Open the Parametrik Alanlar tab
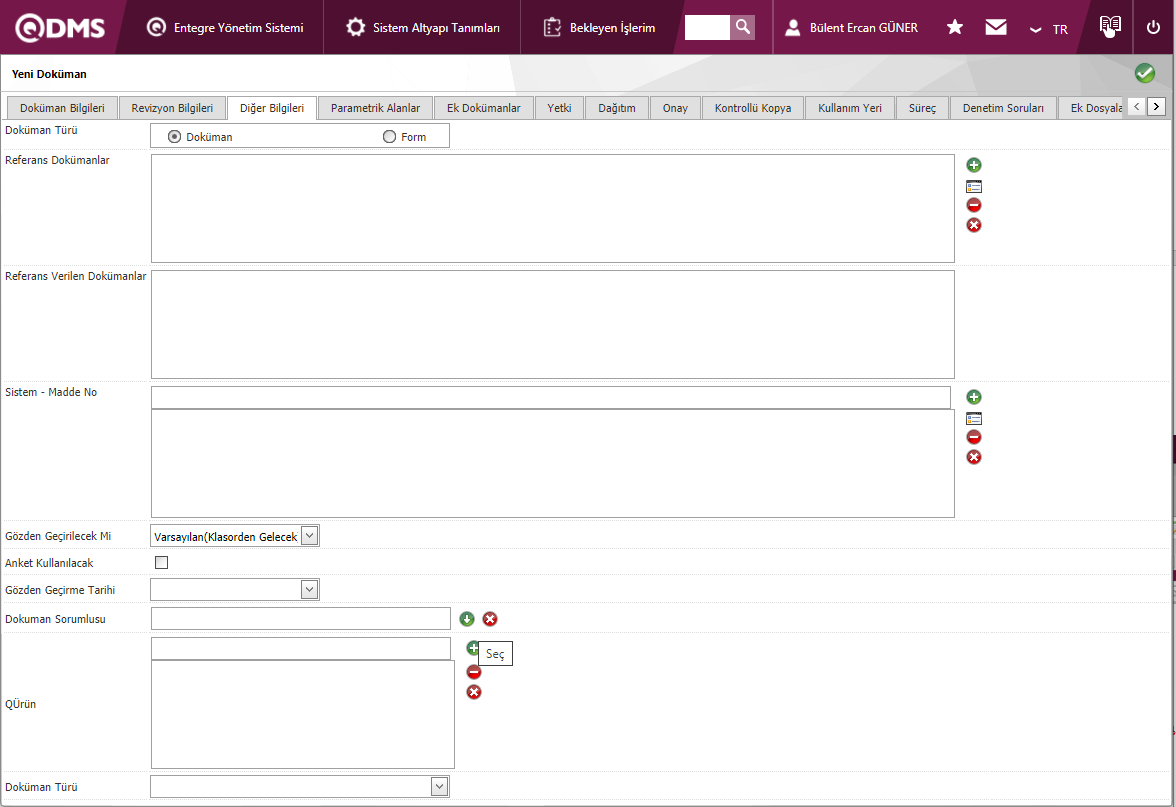Image resolution: width=1176 pixels, height=807 pixels. point(375,108)
